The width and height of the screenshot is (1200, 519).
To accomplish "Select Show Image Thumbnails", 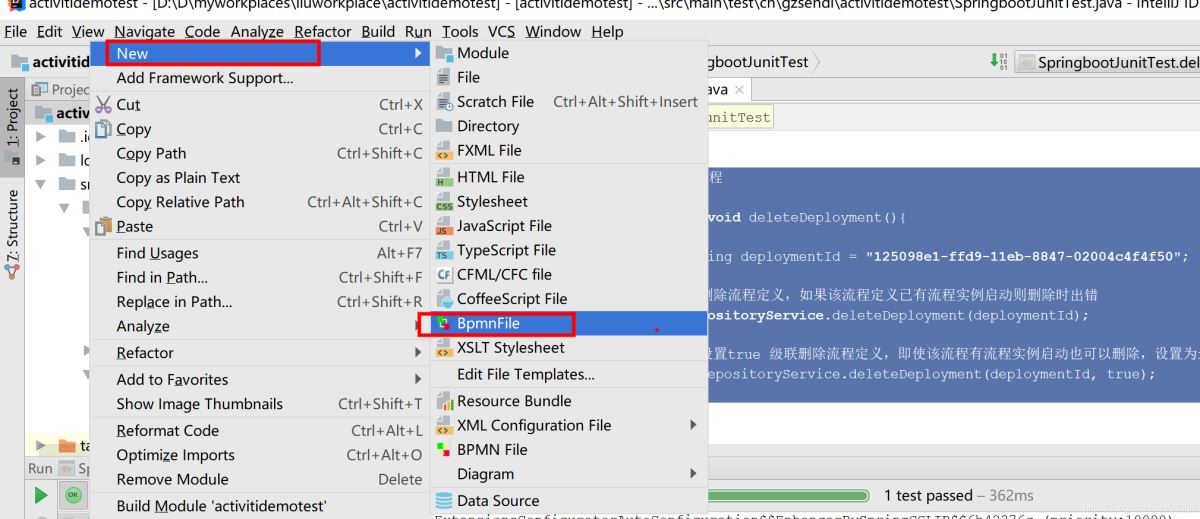I will point(260,404).
